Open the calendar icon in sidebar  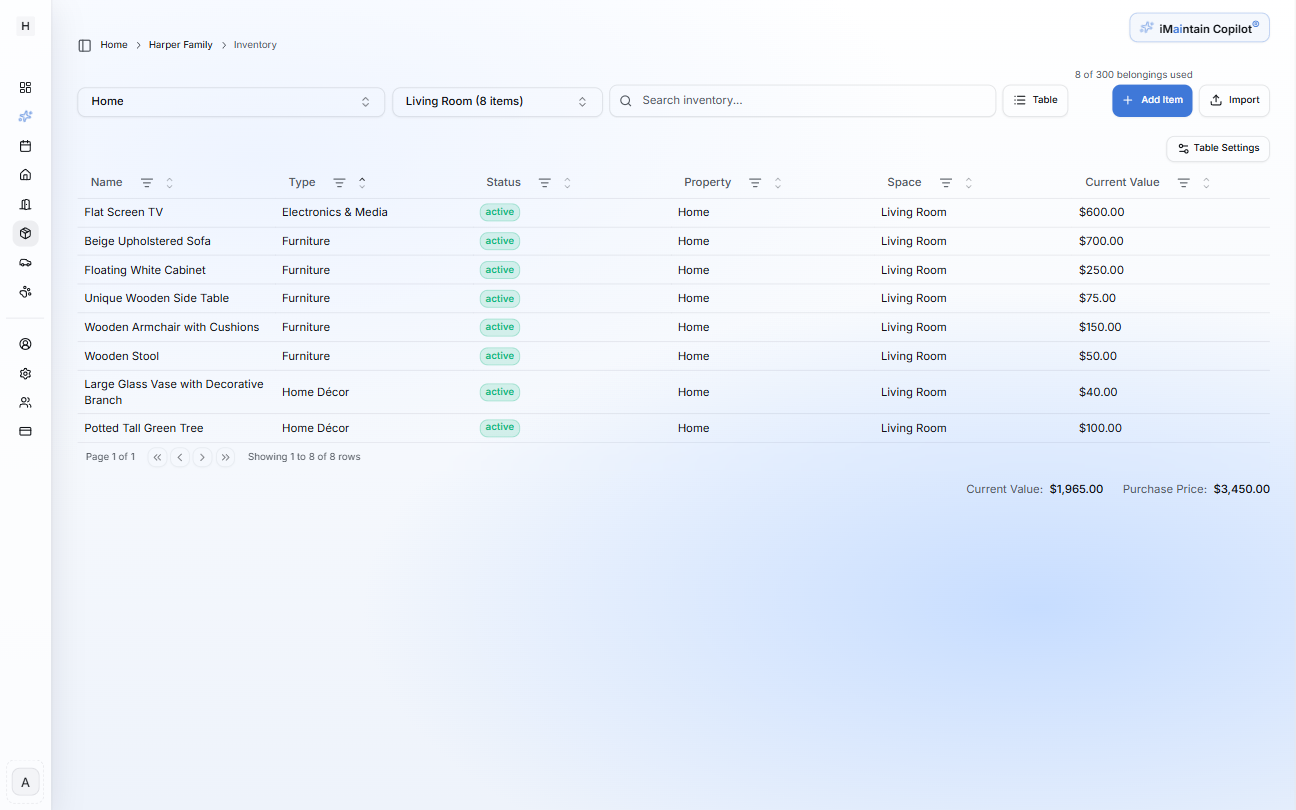click(x=25, y=145)
